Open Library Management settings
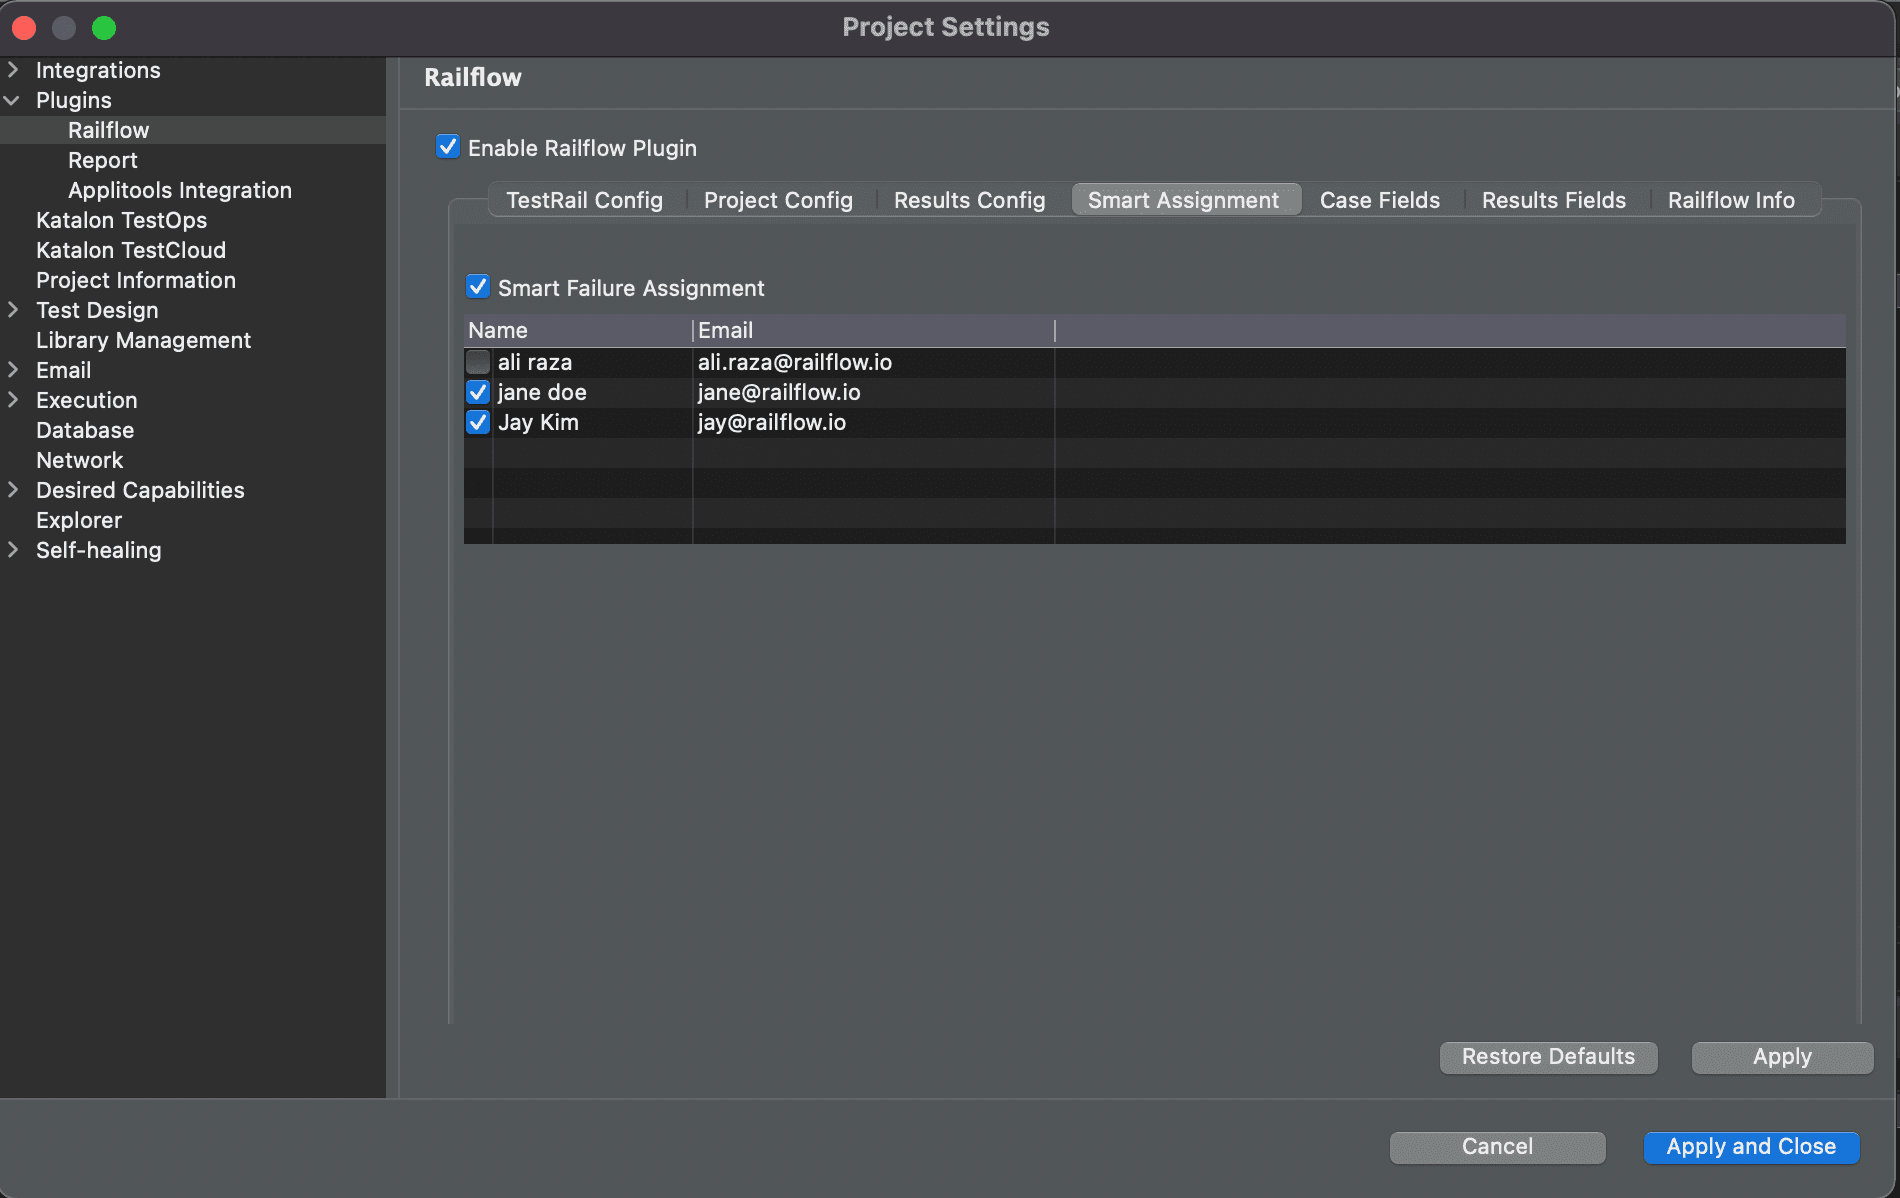Image resolution: width=1900 pixels, height=1198 pixels. click(143, 340)
